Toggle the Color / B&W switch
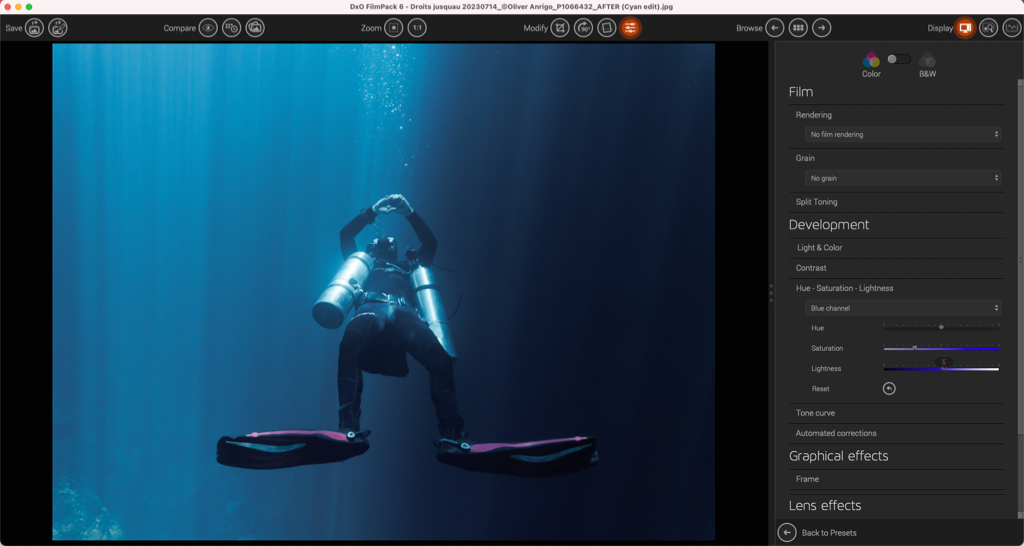1024x546 pixels. tap(898, 59)
